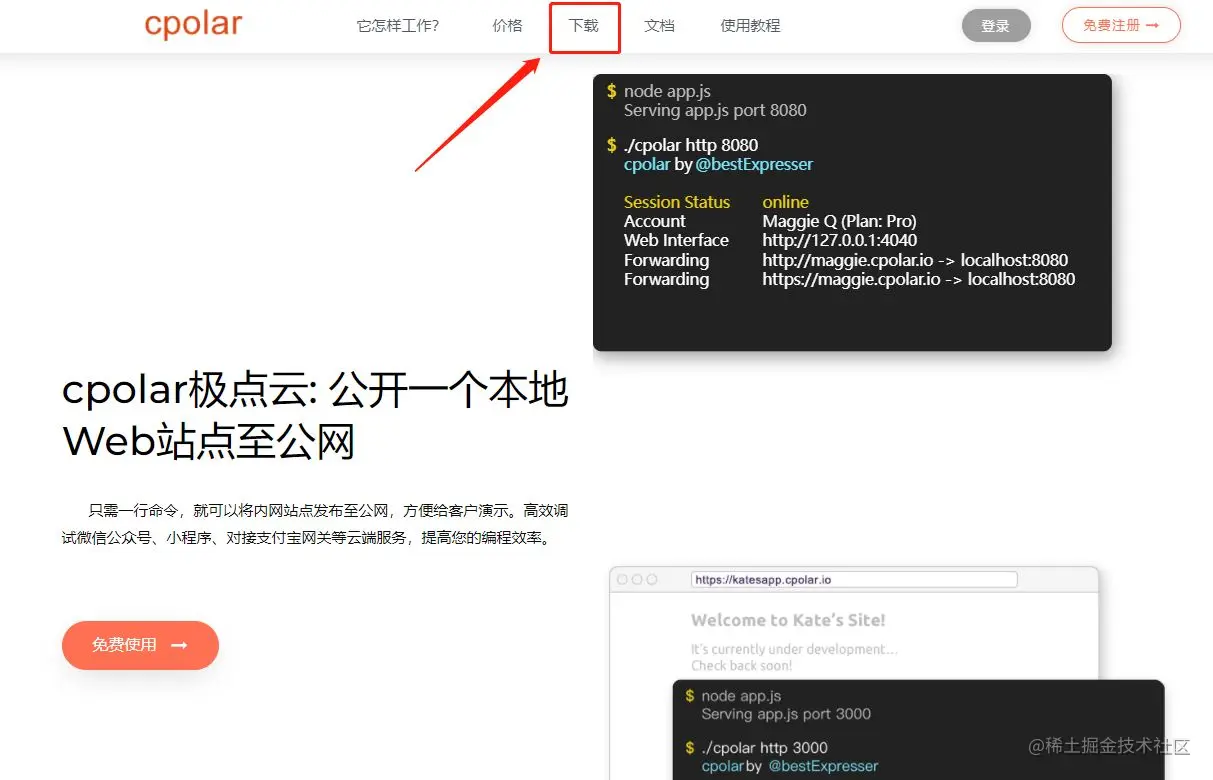
Task: Click 'Check back soon!' text
Action: 742,666
